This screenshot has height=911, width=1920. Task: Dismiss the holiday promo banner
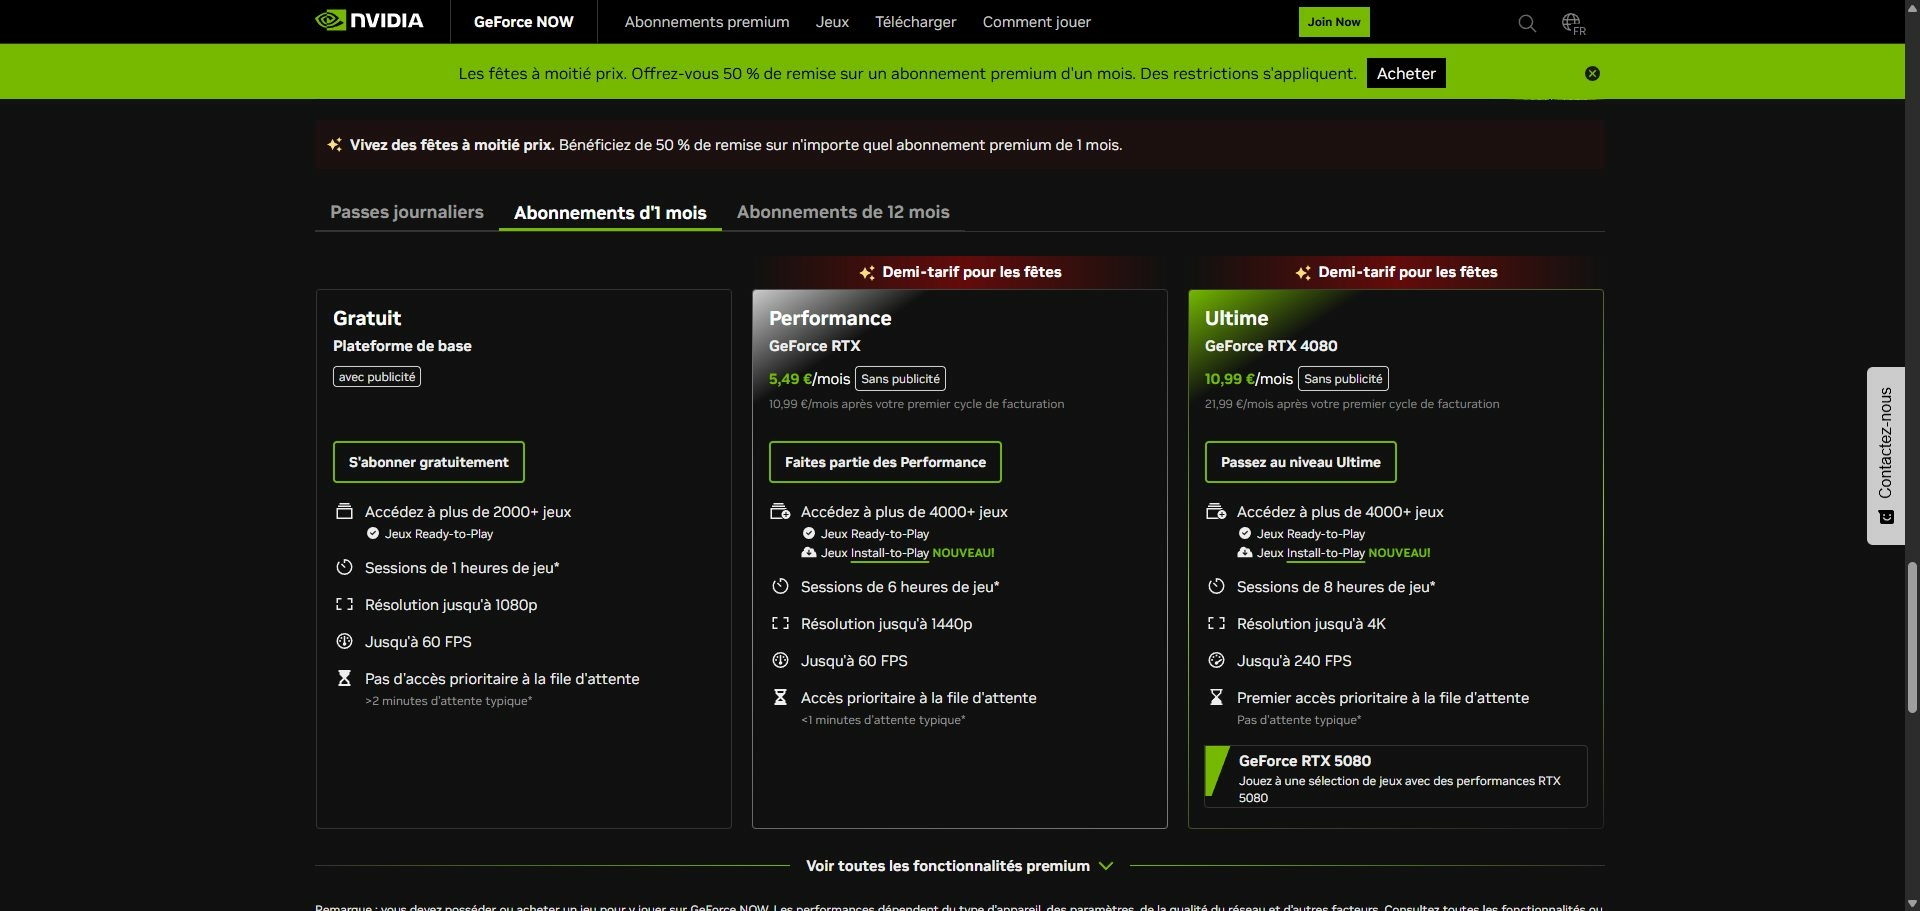pos(1592,73)
